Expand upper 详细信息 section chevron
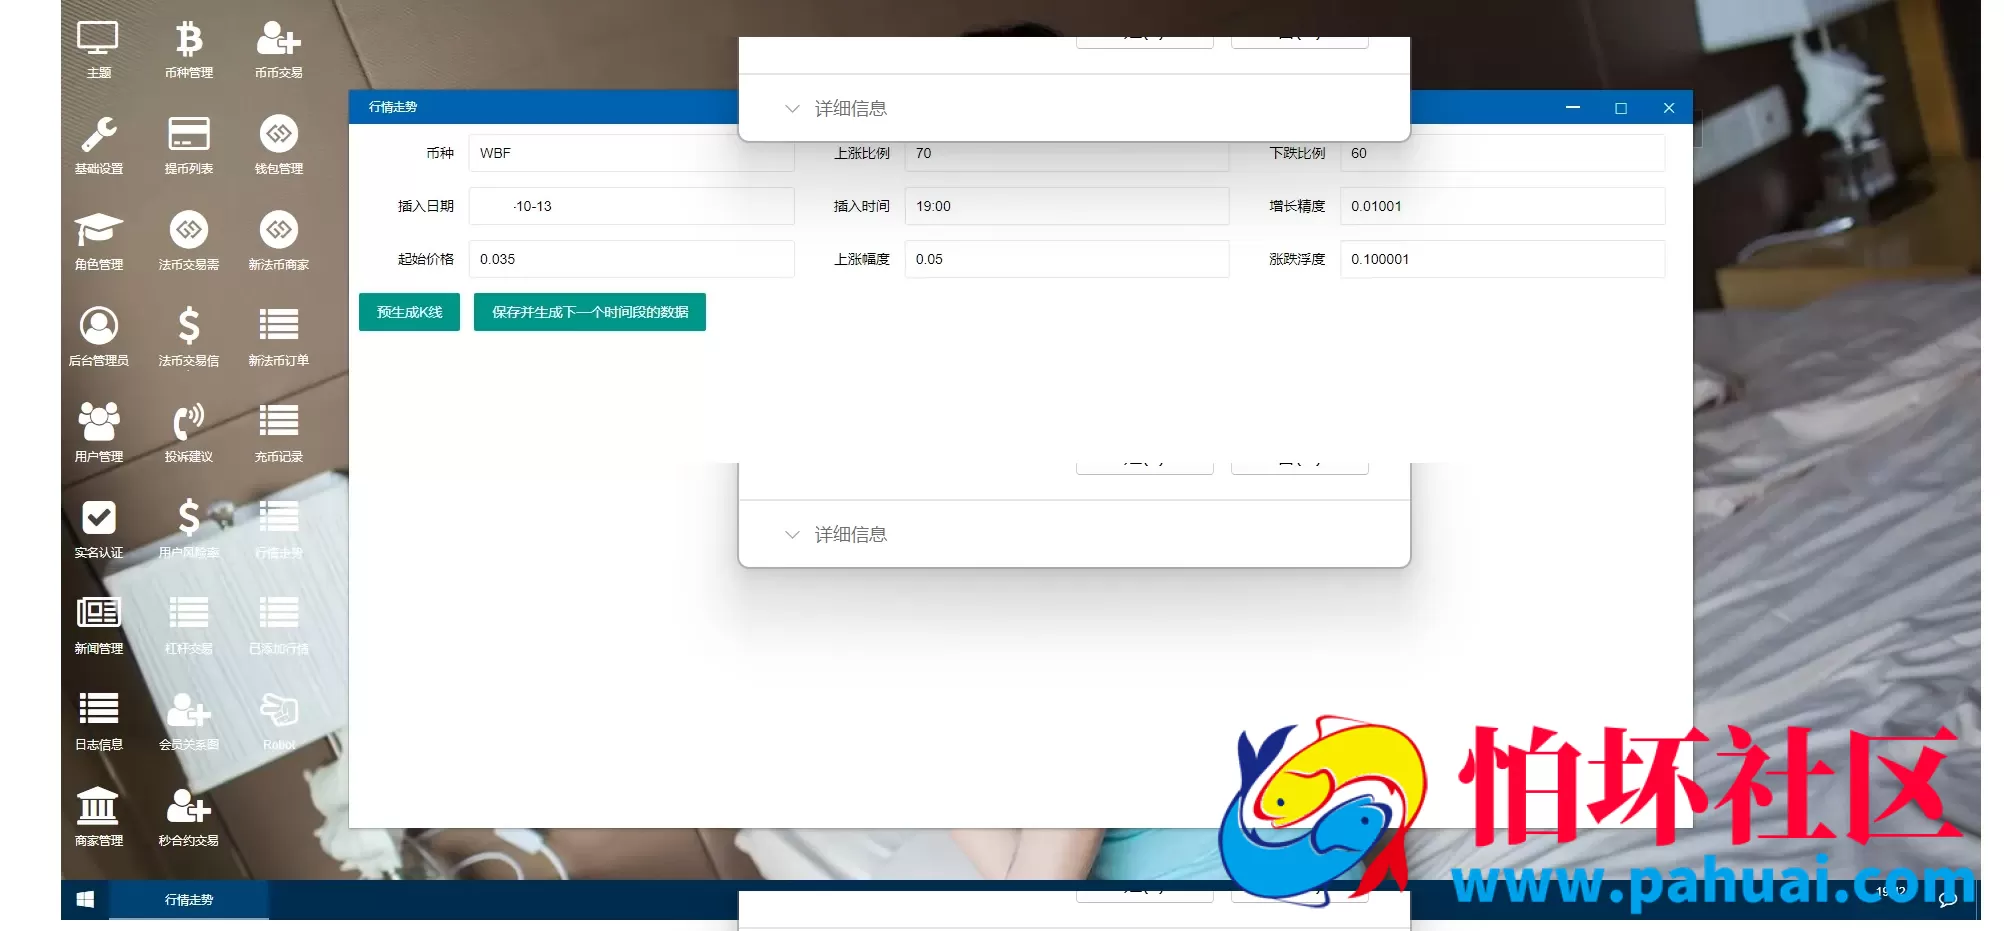The width and height of the screenshot is (2004, 931). (x=792, y=108)
